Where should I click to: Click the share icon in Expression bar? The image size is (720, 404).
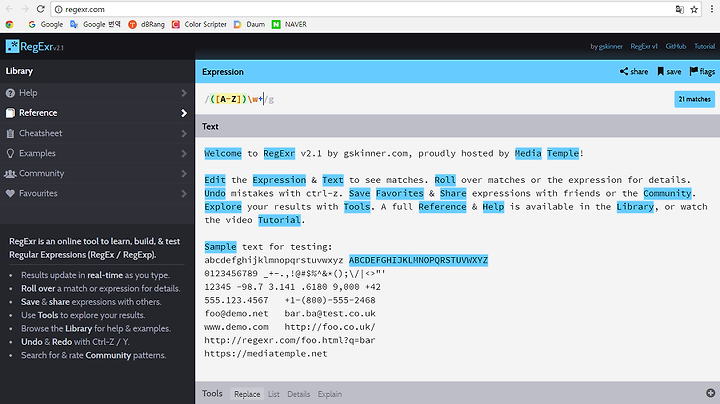pos(624,71)
